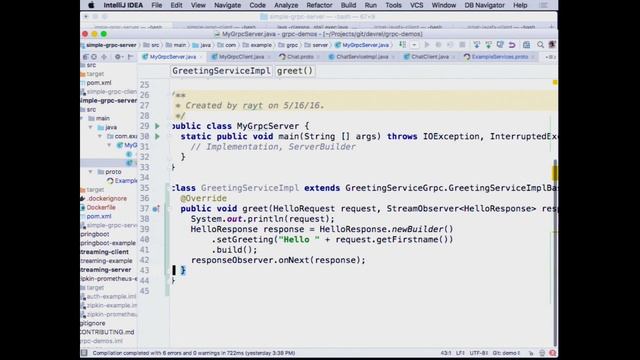The image size is (640, 360).
Task: Open the Project Structure toolbar icon
Action: [527, 45]
